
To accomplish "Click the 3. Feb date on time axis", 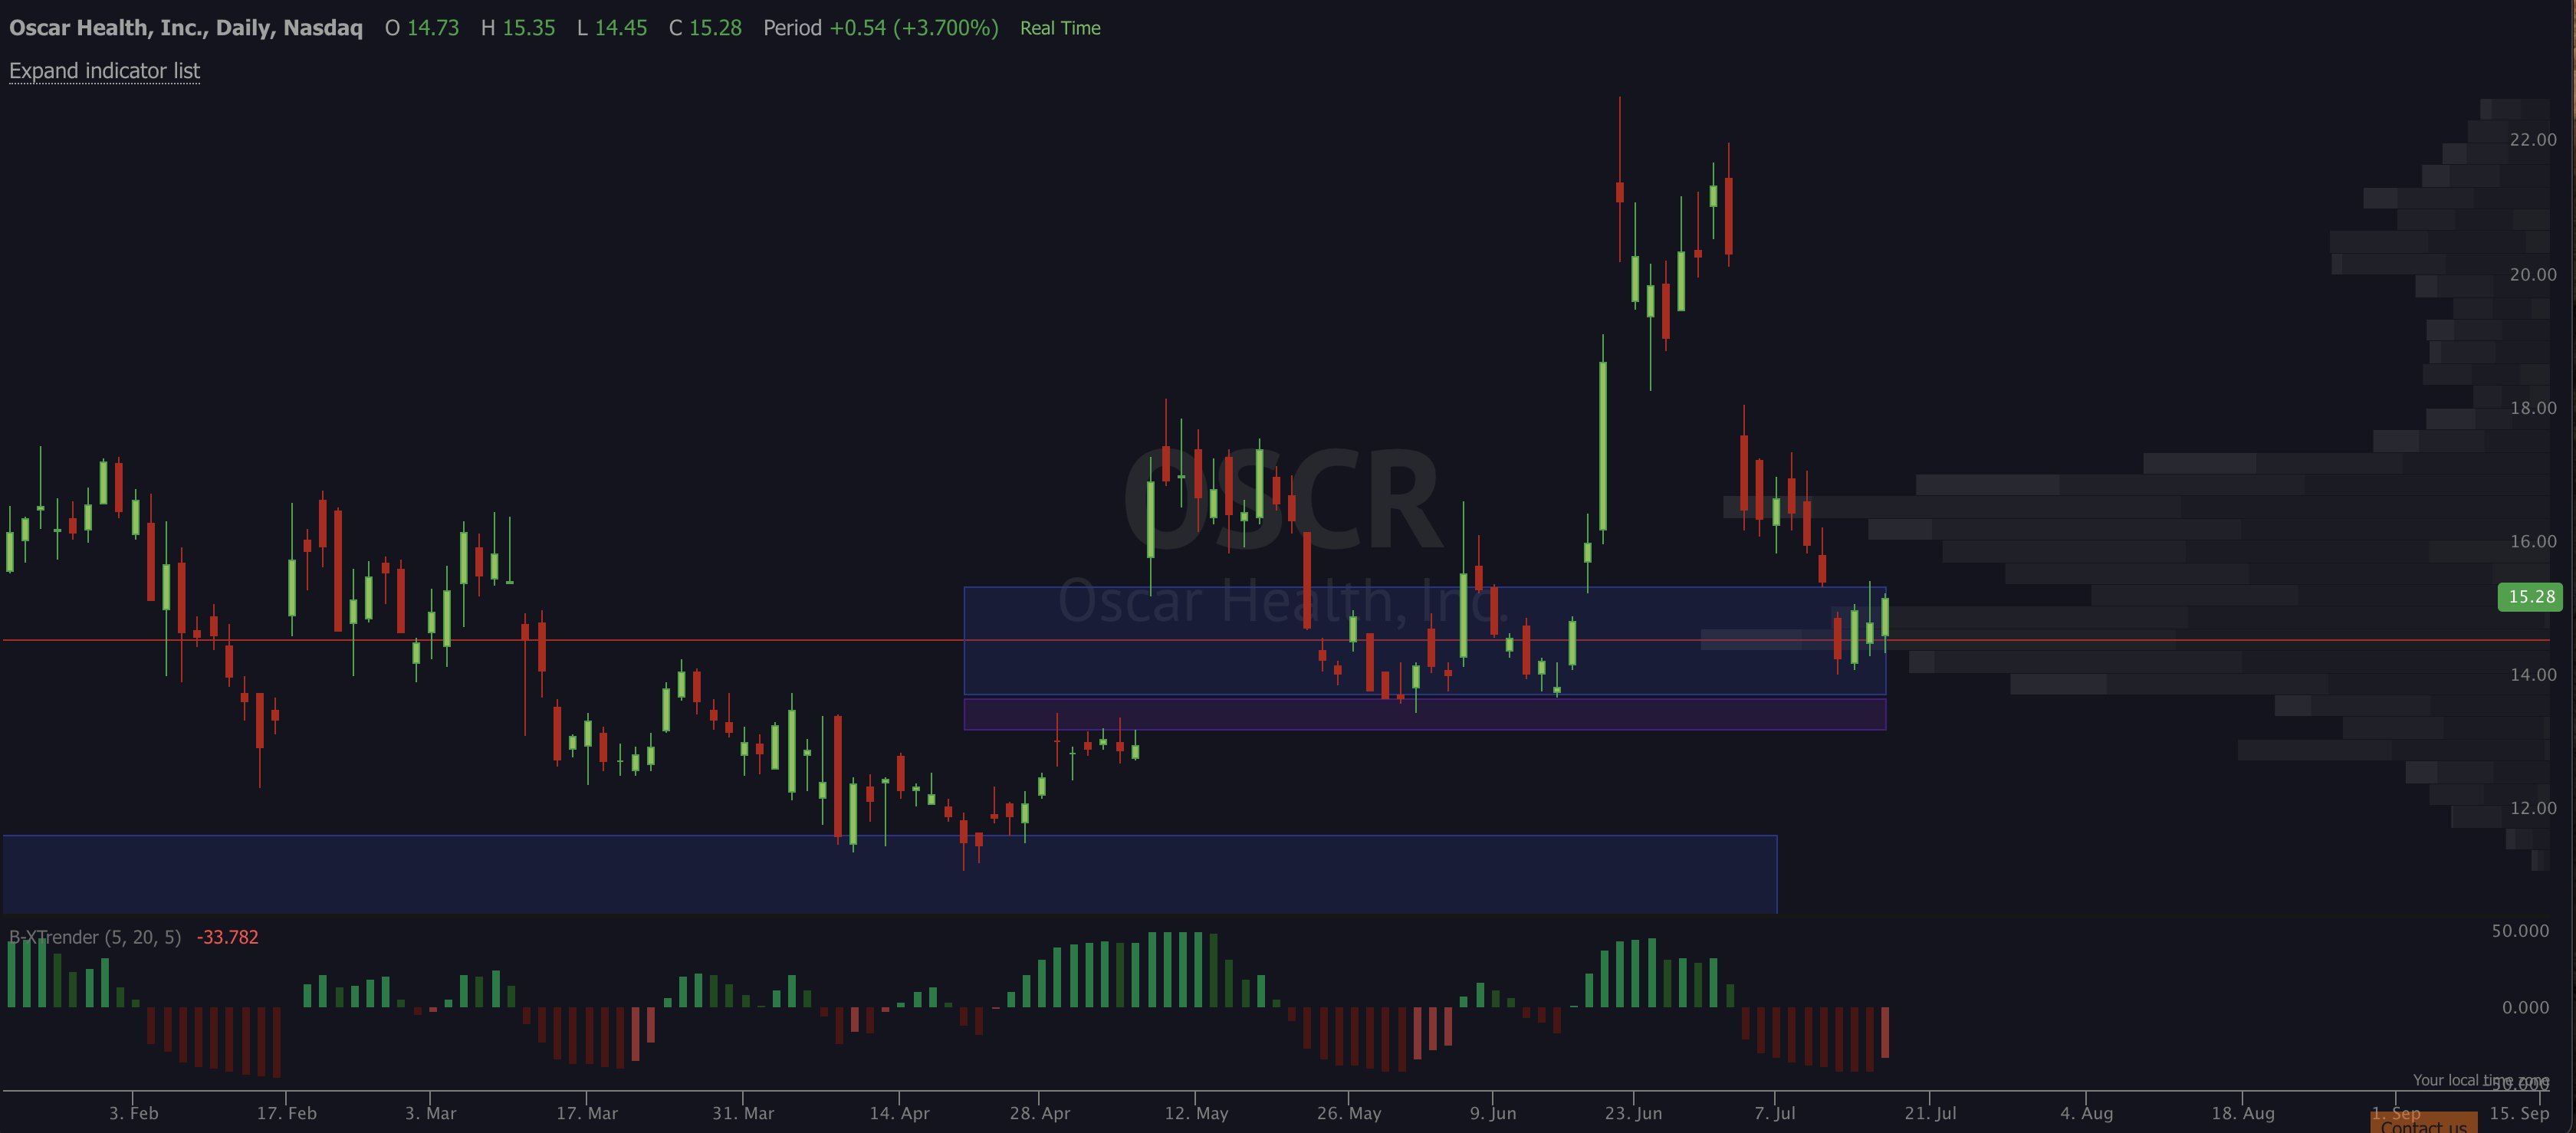I will [x=133, y=1113].
